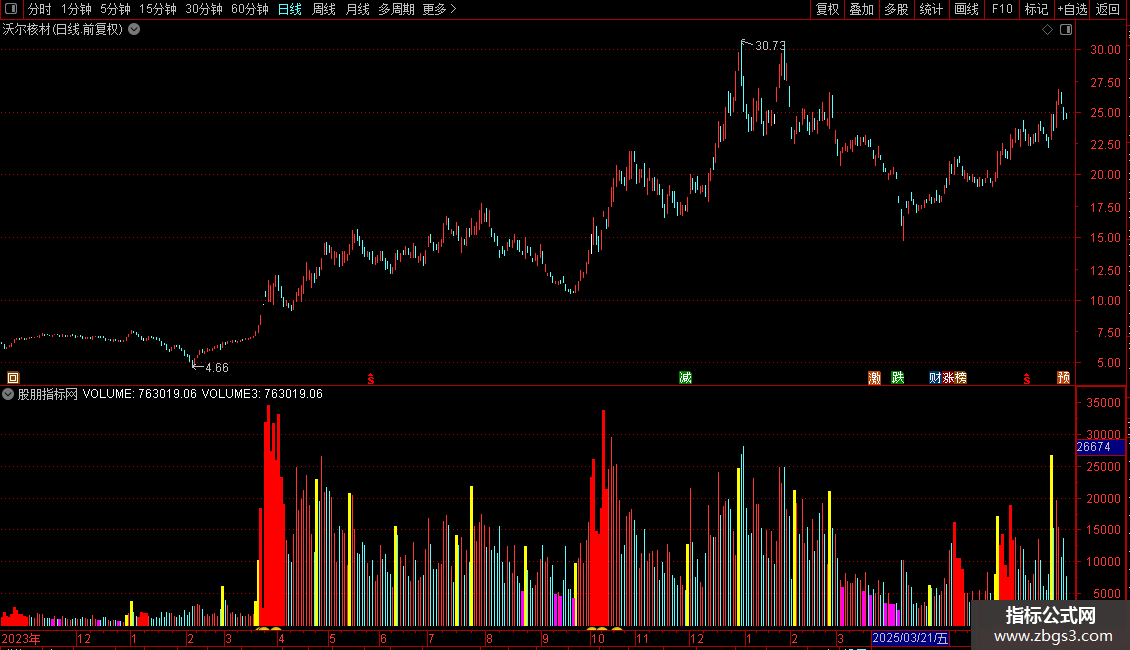The width and height of the screenshot is (1130, 650).
Task: Click the orange 预 forecast marker
Action: (x=1064, y=378)
